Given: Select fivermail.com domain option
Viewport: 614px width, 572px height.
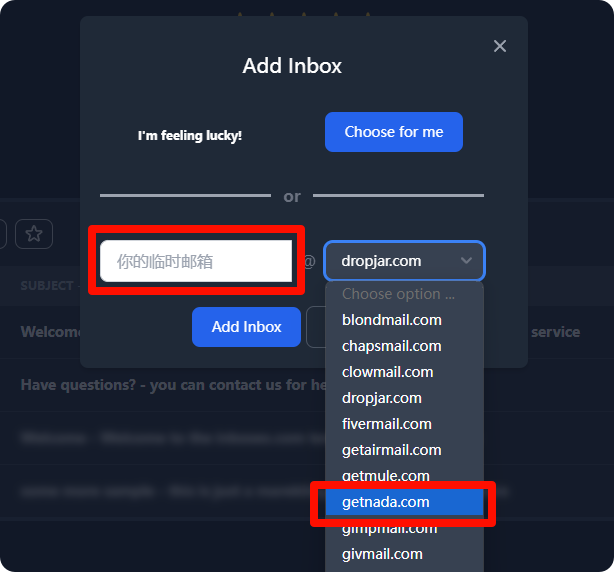Looking at the screenshot, I should [387, 424].
